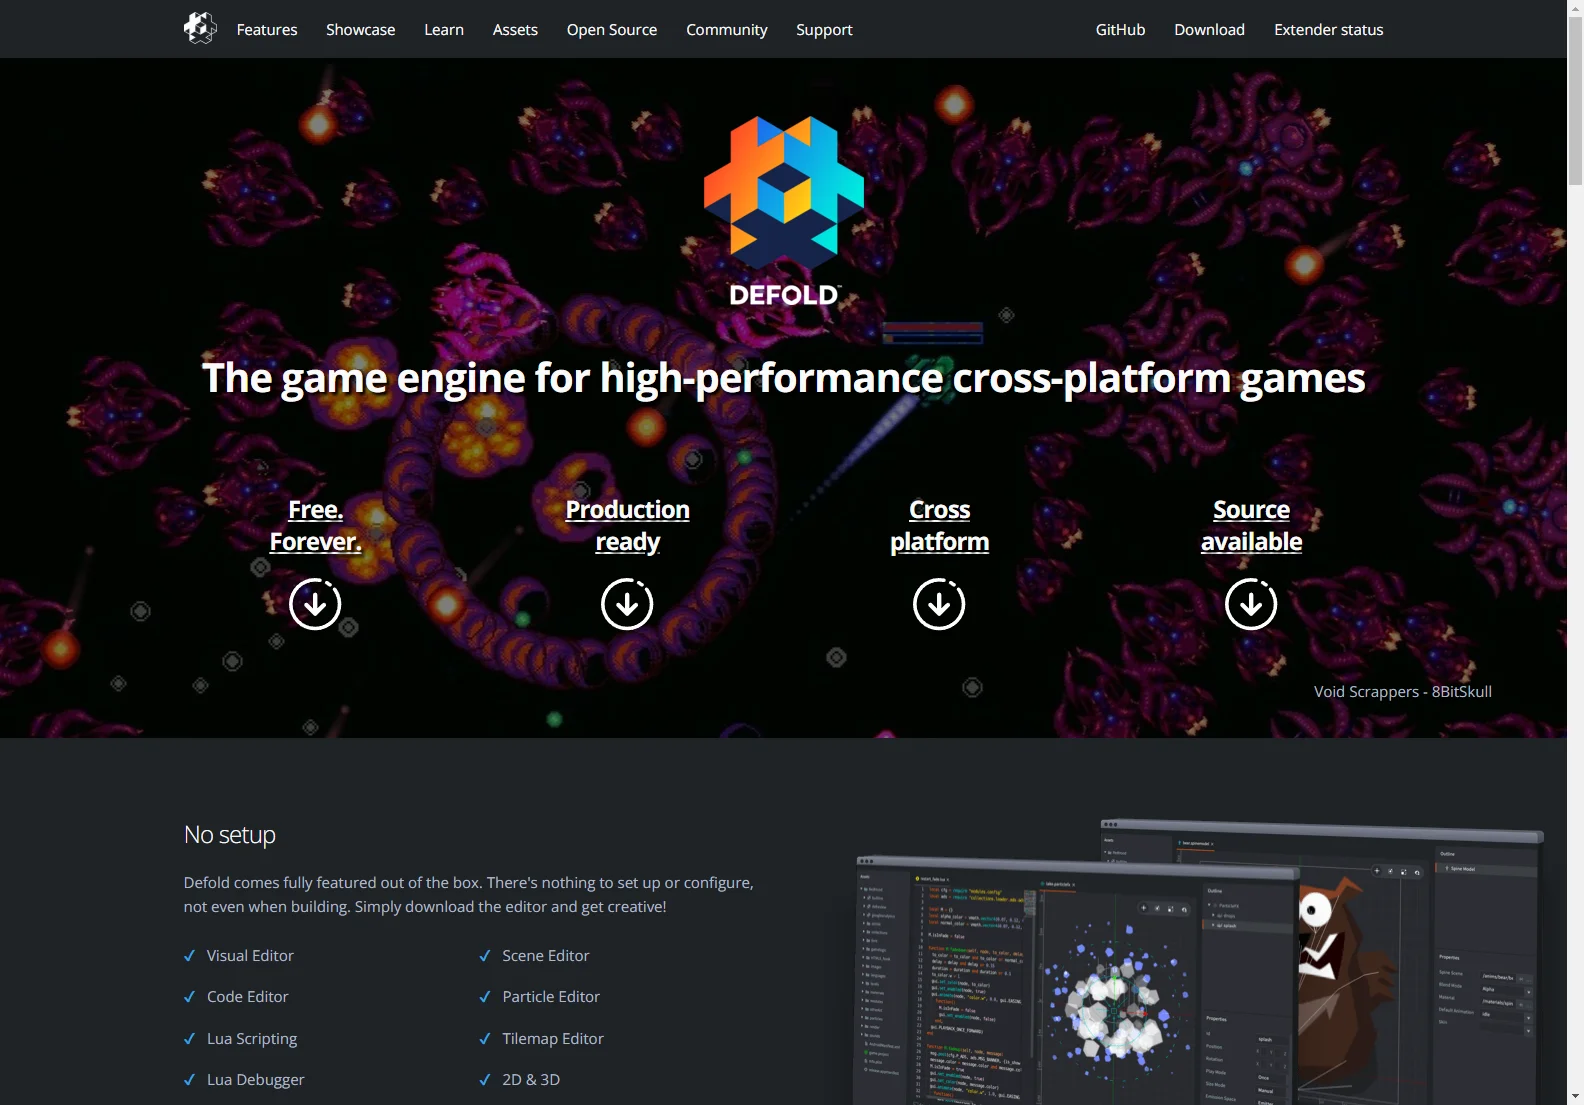Viewport: 1584px width, 1105px height.
Task: Click the 'Lua Scripting' feature text
Action: (x=252, y=1039)
